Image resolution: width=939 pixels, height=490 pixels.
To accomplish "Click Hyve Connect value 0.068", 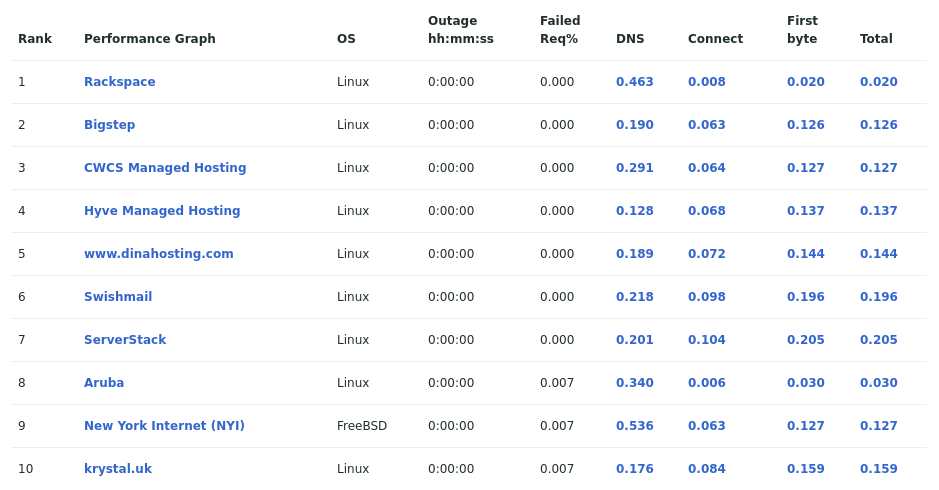I will pos(707,211).
